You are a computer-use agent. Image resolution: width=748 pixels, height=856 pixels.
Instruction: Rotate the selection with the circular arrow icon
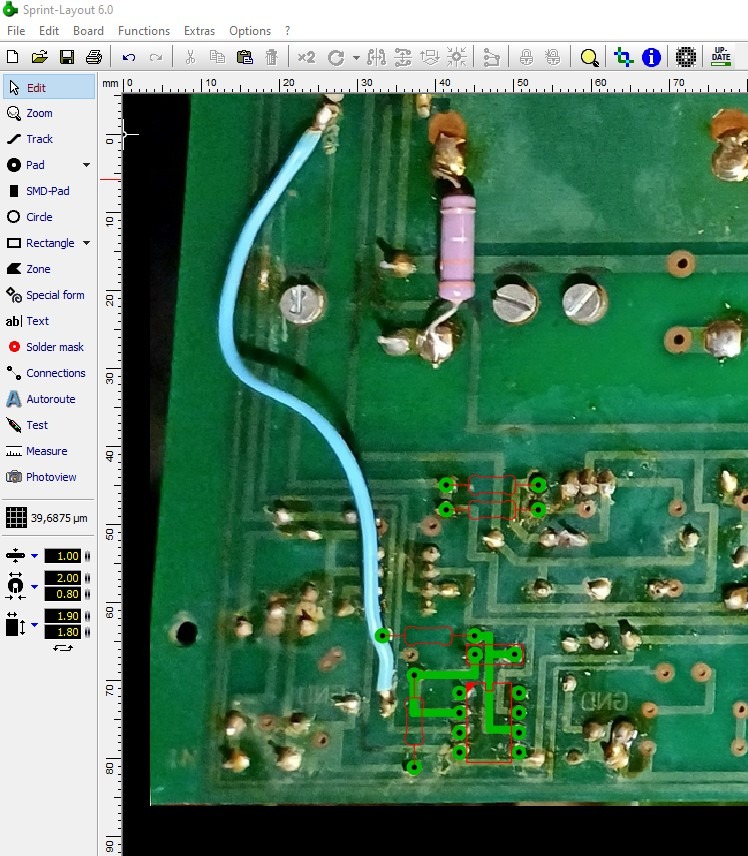click(336, 57)
